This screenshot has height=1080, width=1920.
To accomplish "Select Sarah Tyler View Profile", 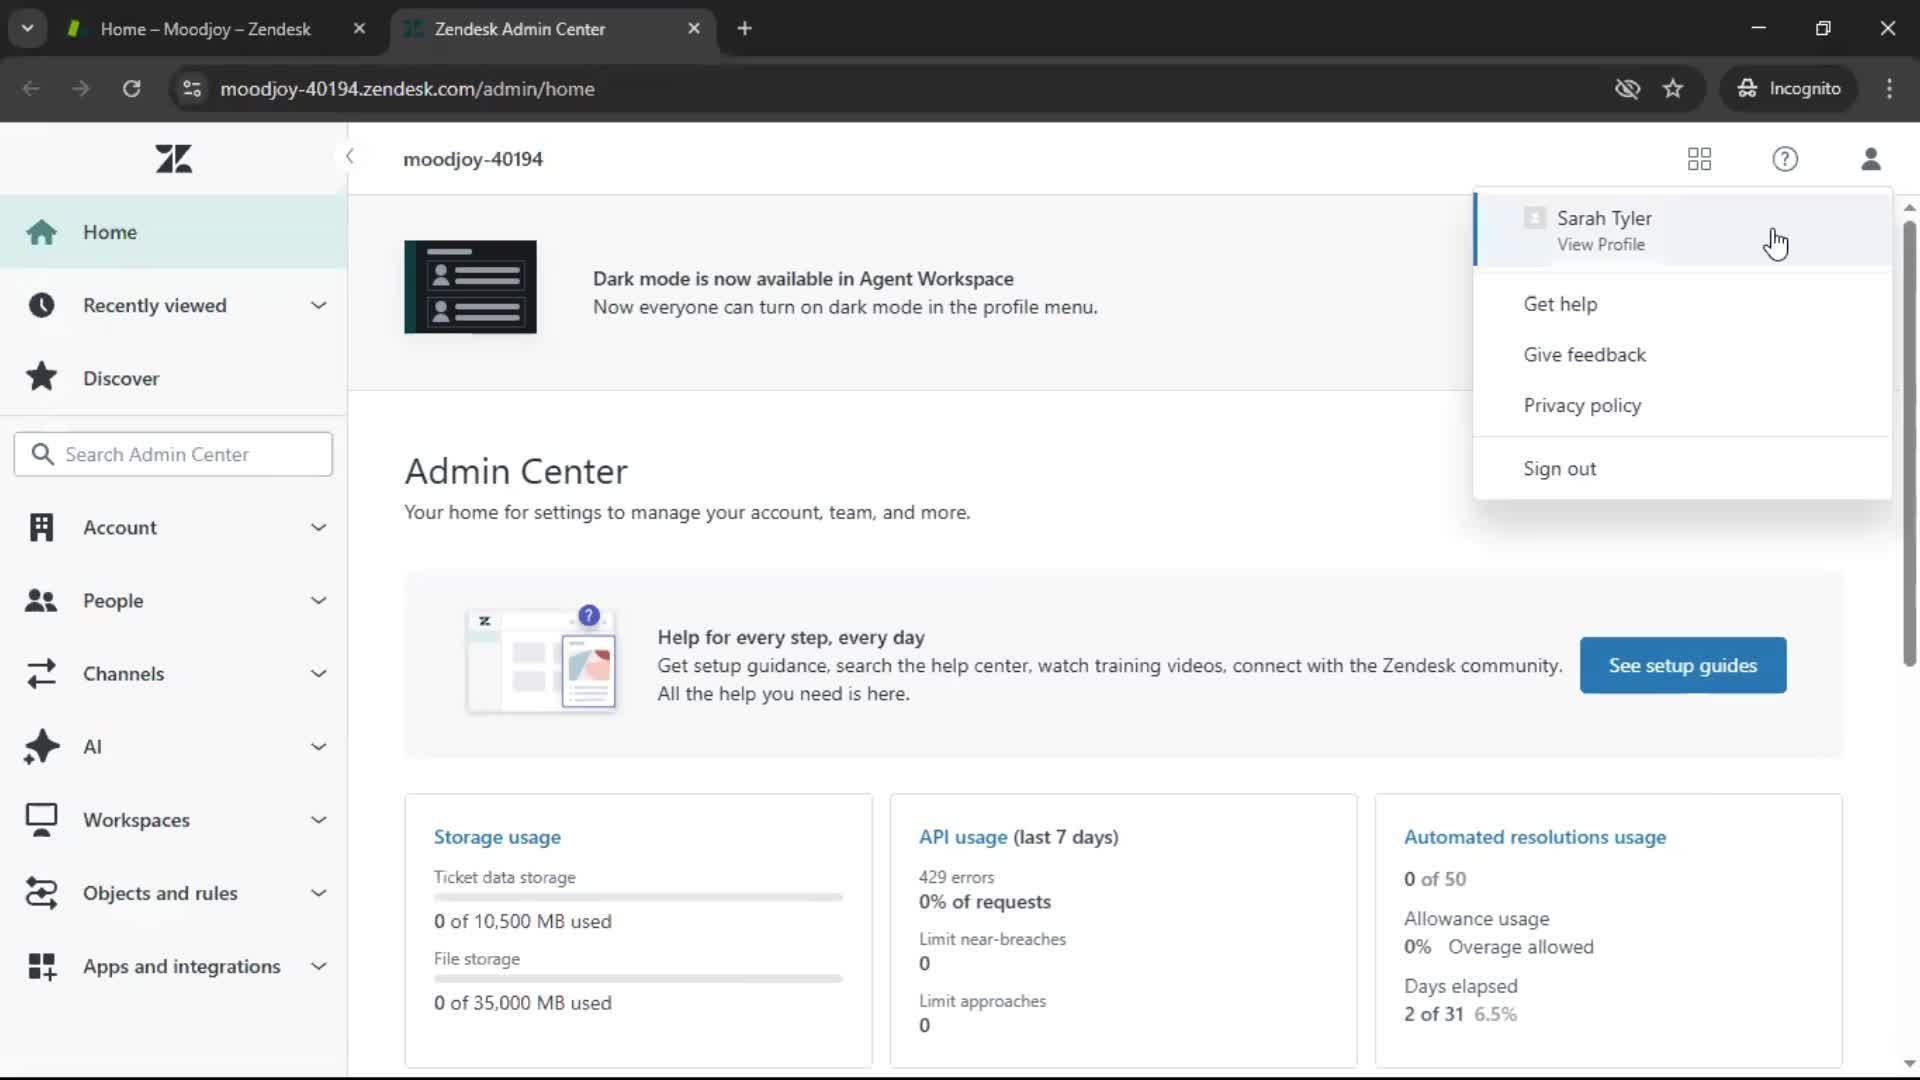I will 1683,230.
